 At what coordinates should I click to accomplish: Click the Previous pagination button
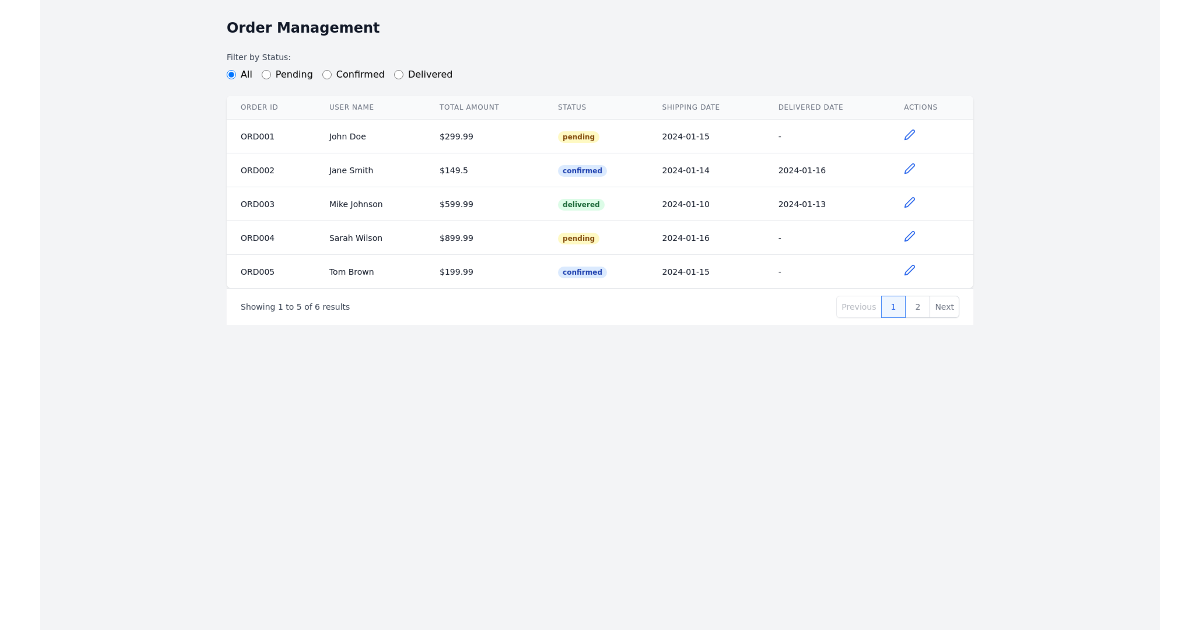click(x=858, y=306)
